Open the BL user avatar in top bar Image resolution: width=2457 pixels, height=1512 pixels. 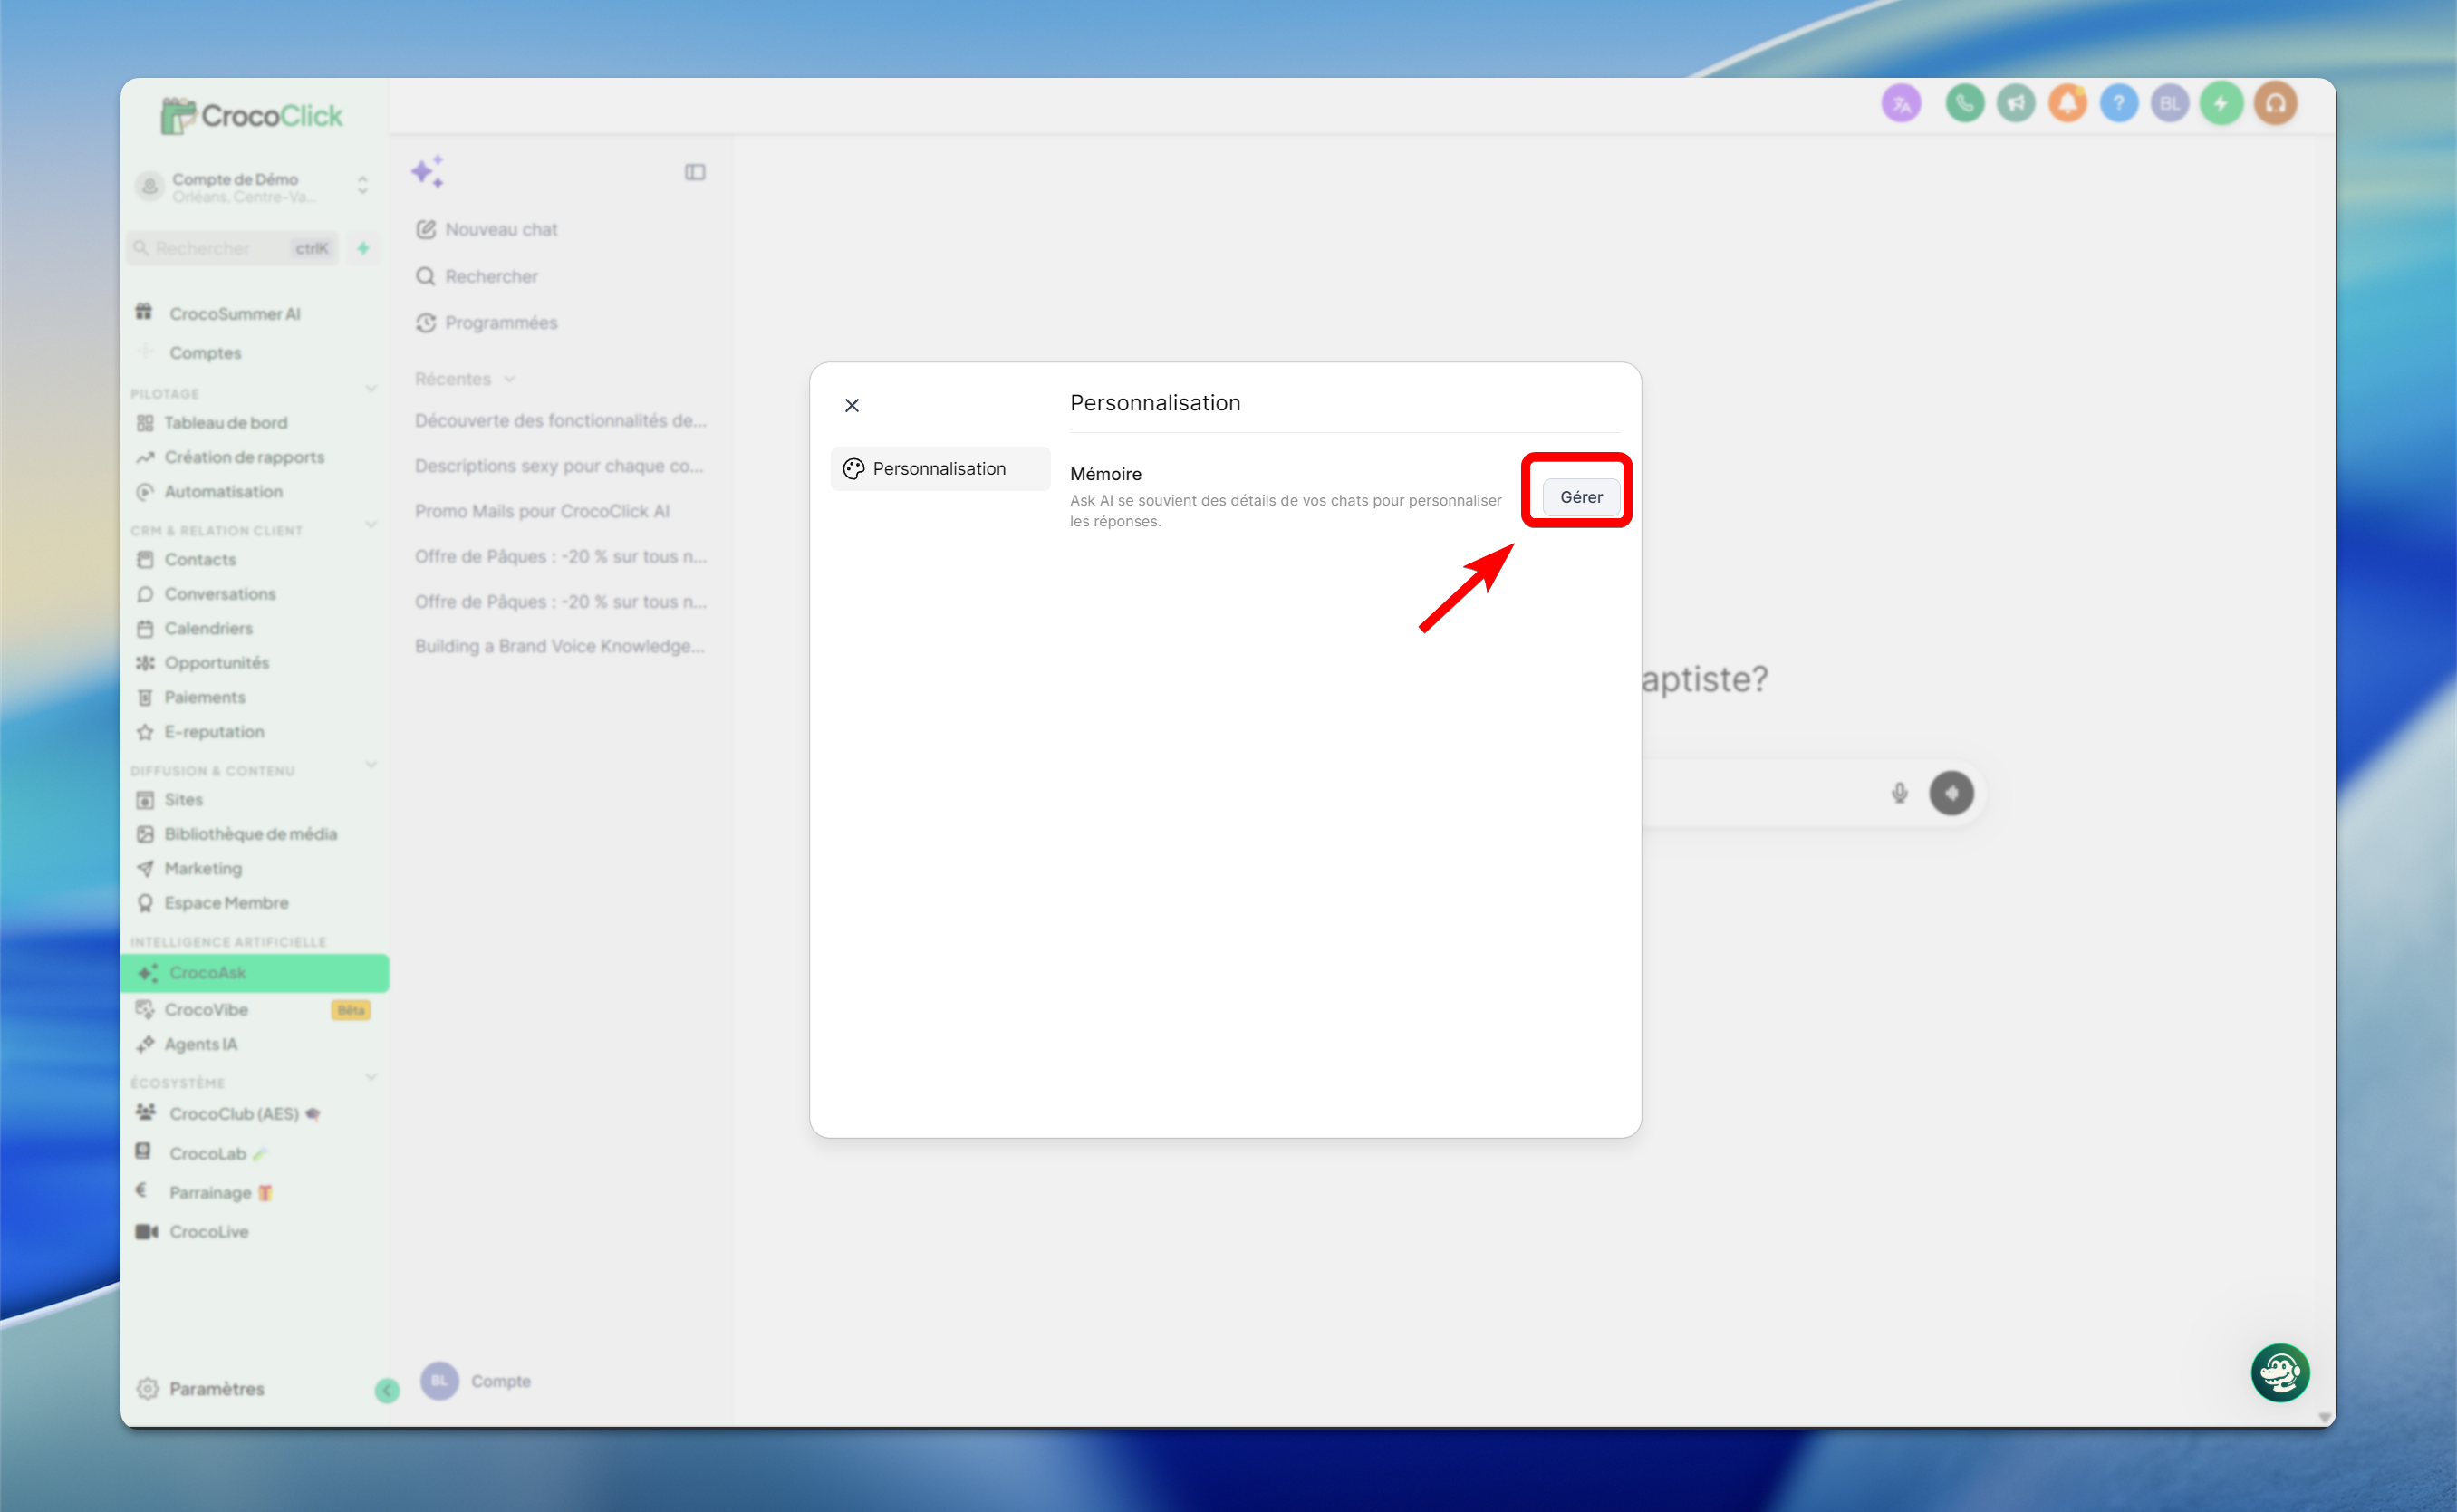(2169, 103)
